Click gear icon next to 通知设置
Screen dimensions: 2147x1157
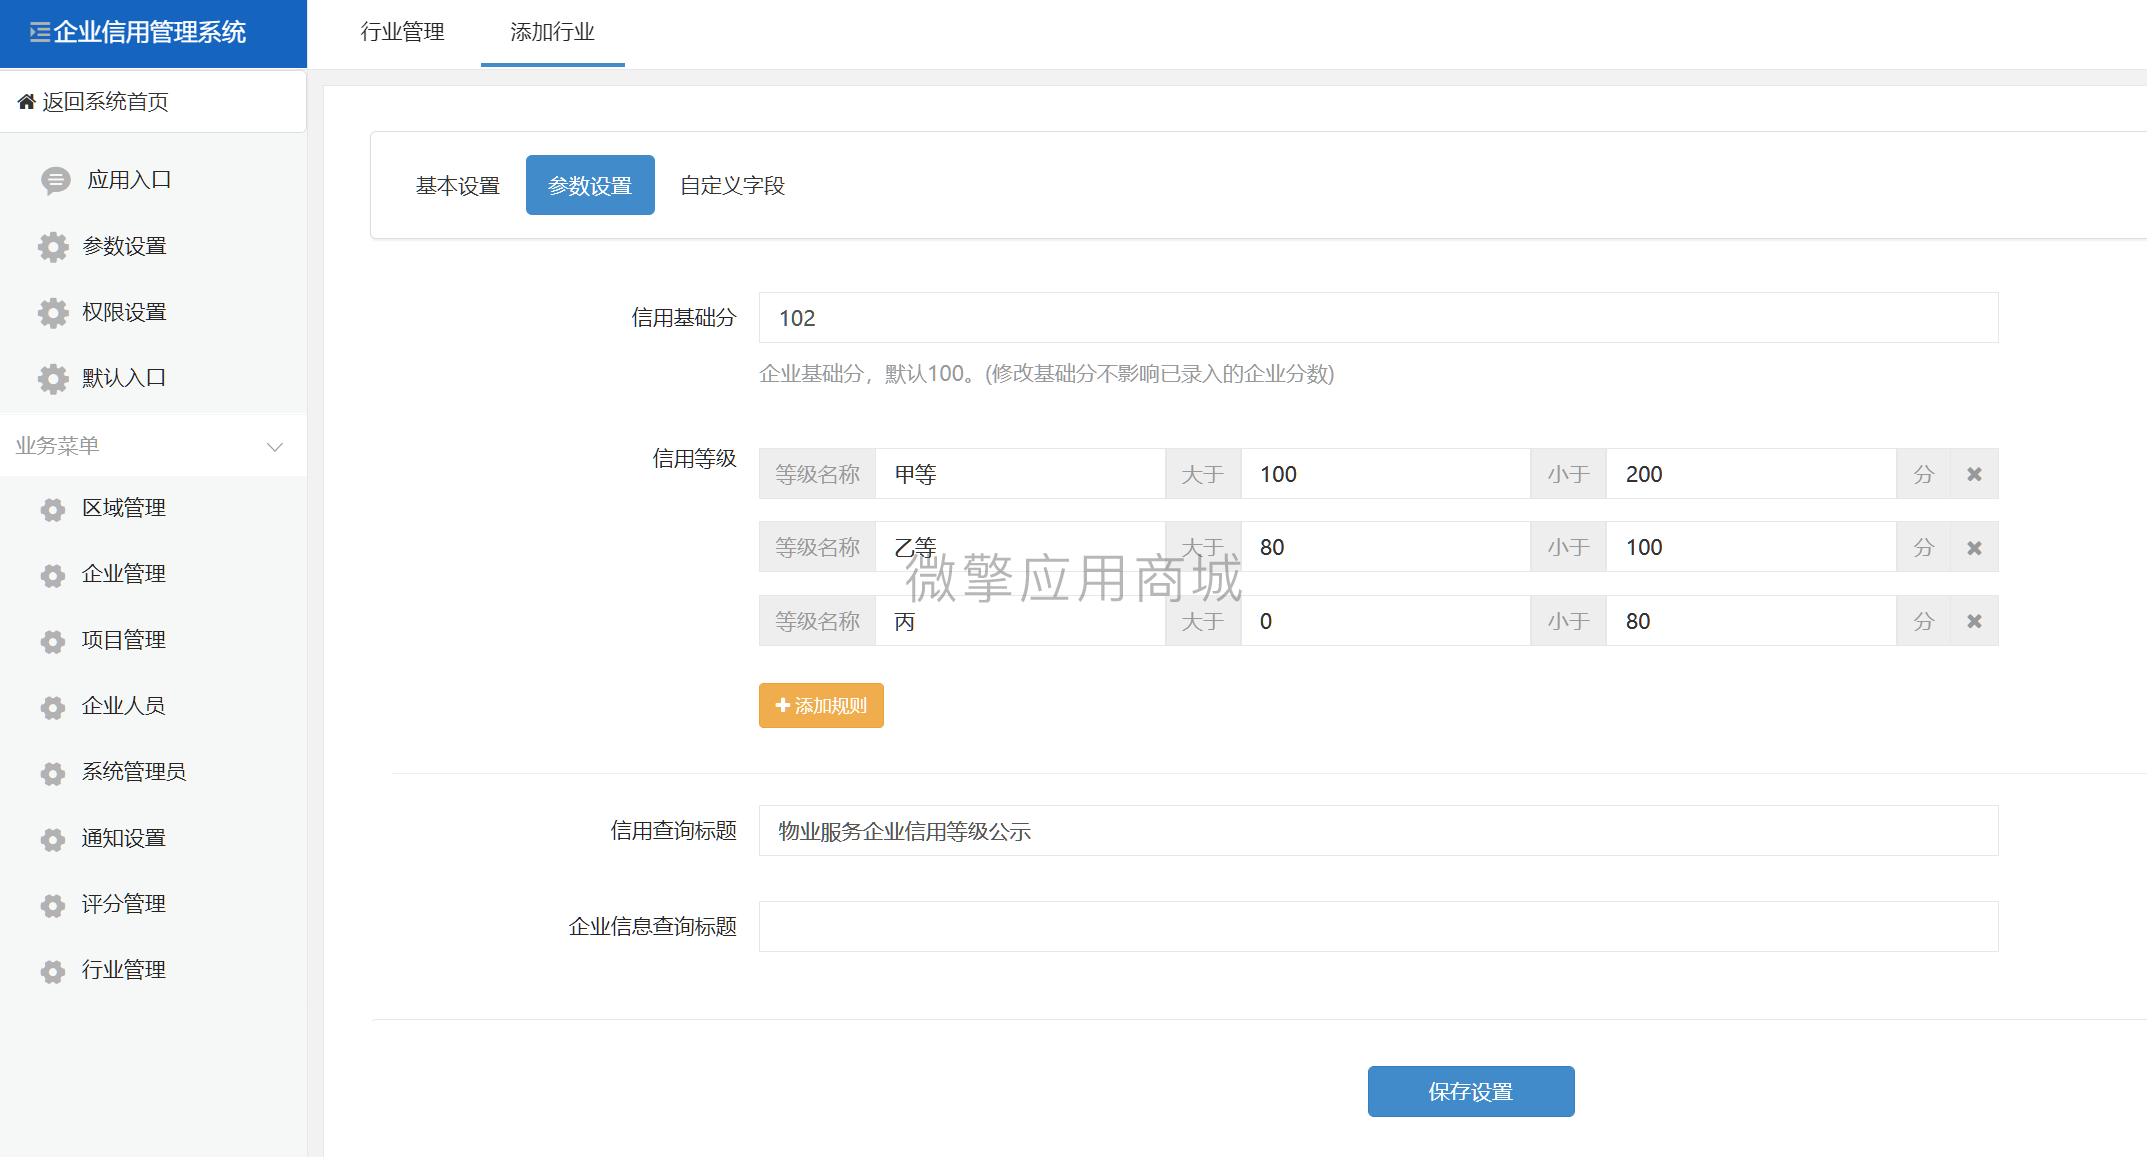pos(53,839)
